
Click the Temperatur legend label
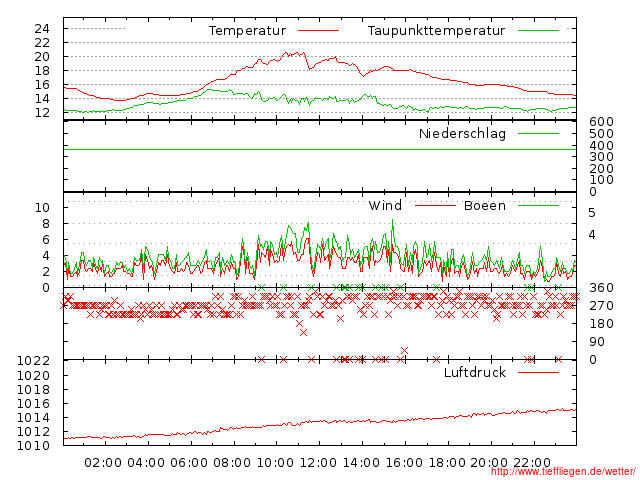[247, 31]
